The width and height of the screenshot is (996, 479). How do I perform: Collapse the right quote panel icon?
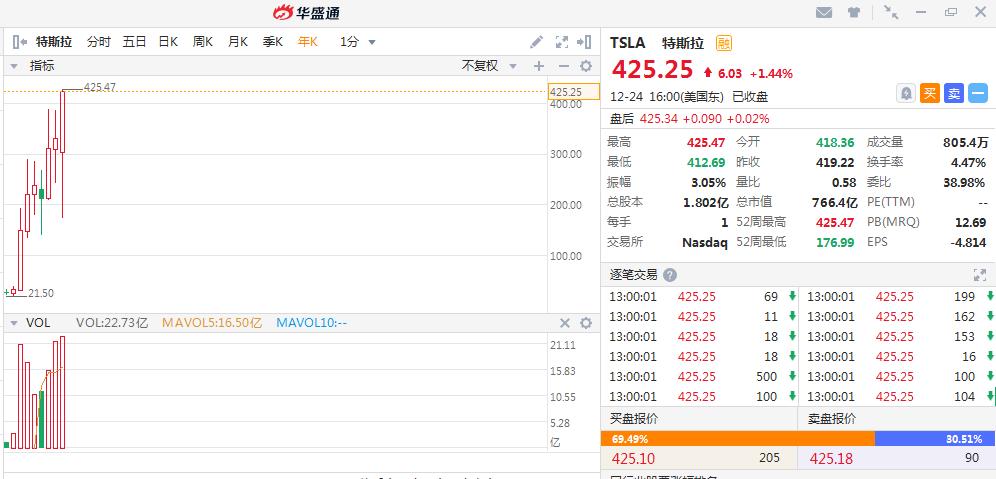(584, 42)
